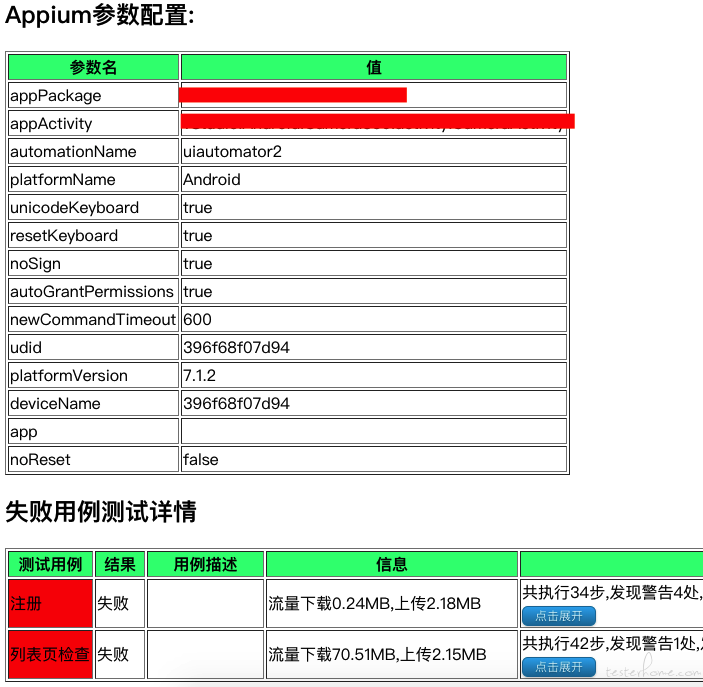
Task: Click the true value of autoGrantPermissions
Action: 374,291
